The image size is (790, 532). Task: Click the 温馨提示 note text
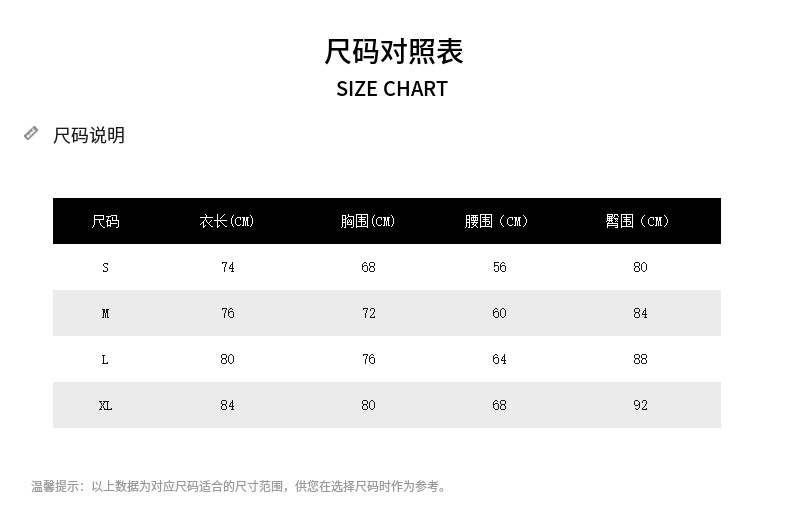(239, 487)
